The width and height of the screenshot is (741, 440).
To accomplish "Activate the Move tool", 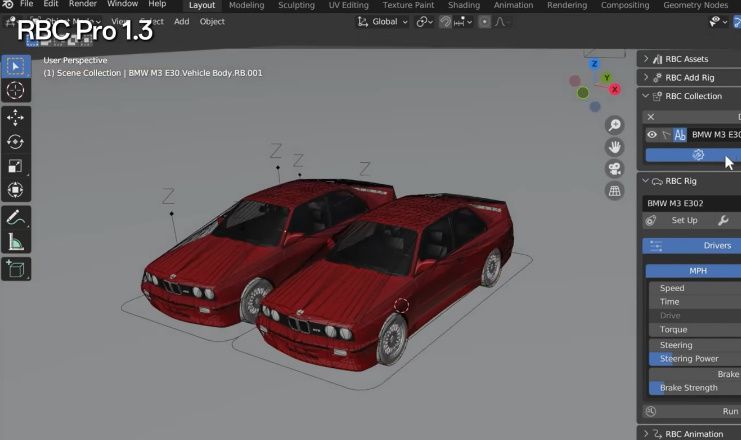I will point(16,117).
